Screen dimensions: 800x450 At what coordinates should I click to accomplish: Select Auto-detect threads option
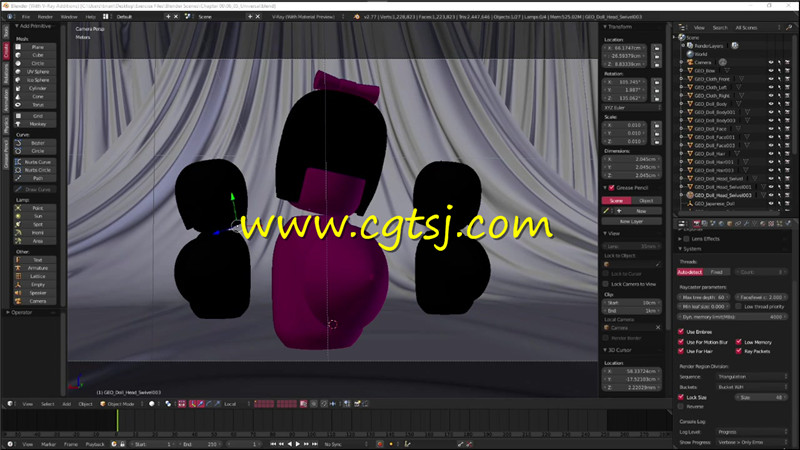[690, 272]
